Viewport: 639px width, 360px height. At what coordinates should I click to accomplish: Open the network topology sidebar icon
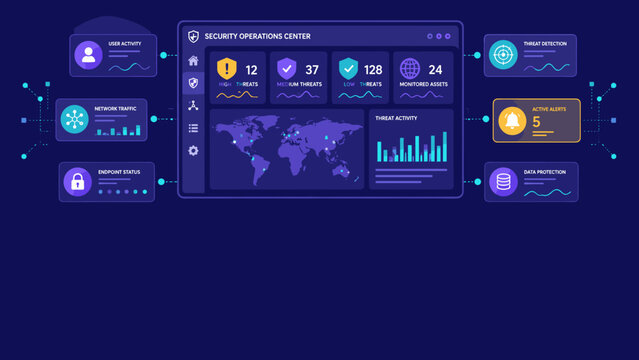tap(193, 106)
